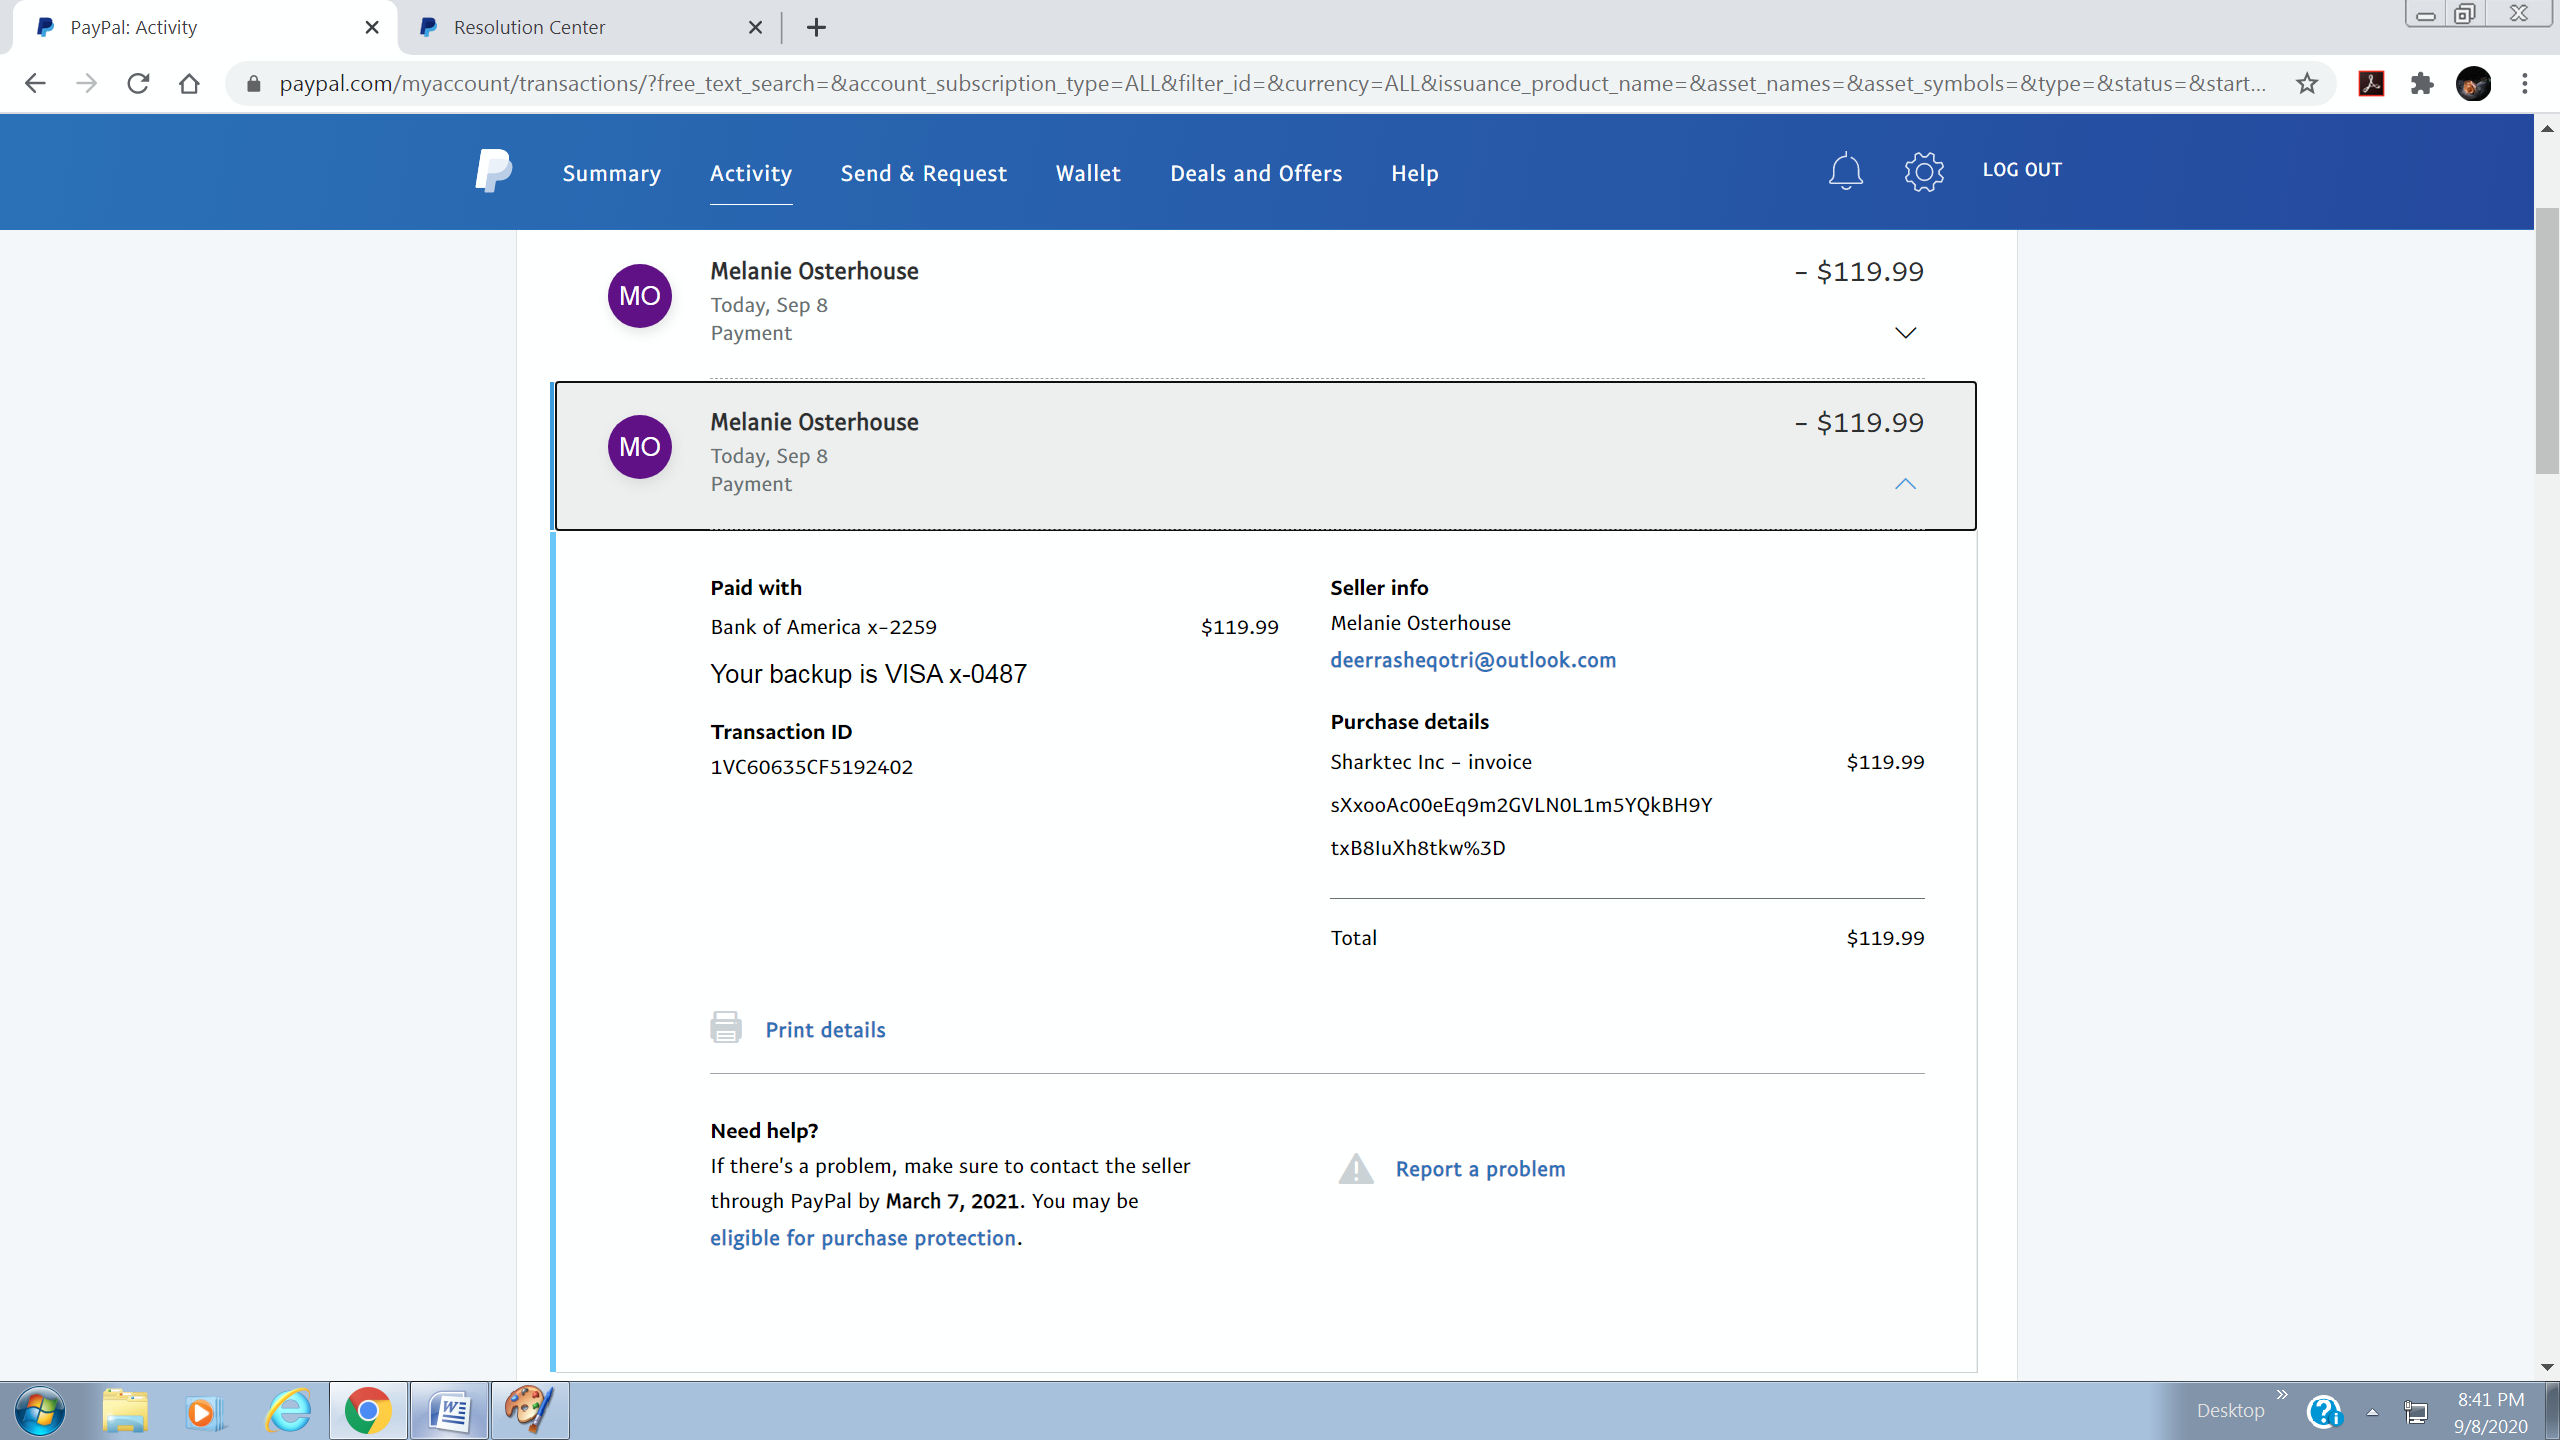This screenshot has height=1440, width=2560.
Task: Open eligible for purchase protection link
Action: [863, 1238]
